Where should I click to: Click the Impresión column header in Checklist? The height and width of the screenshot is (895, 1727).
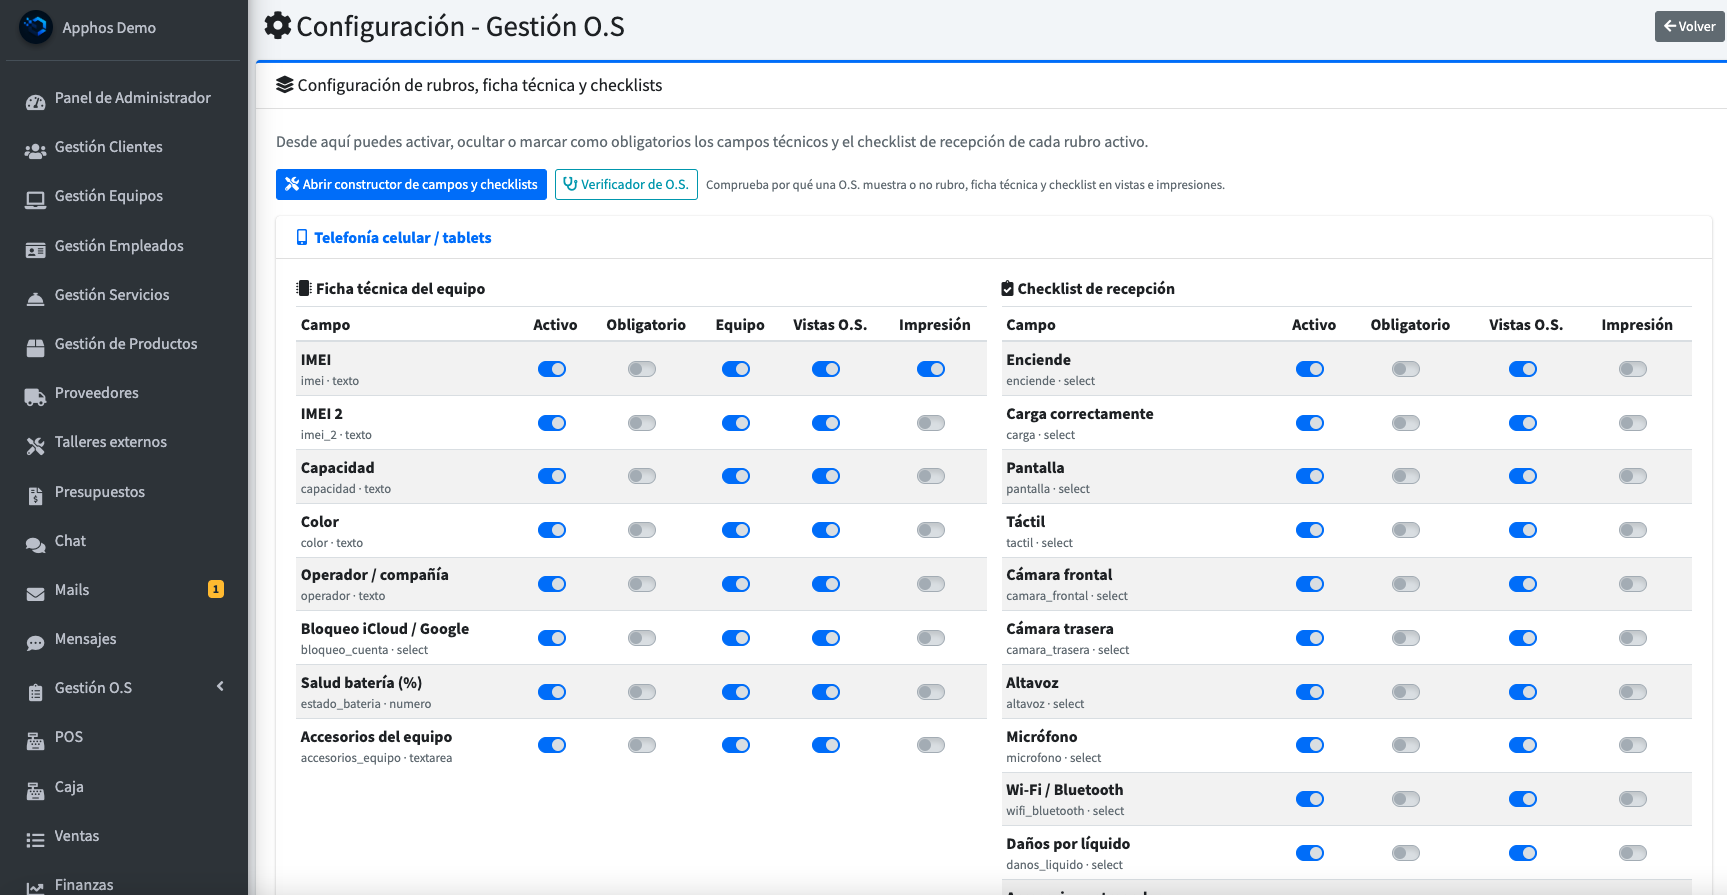(x=1637, y=325)
